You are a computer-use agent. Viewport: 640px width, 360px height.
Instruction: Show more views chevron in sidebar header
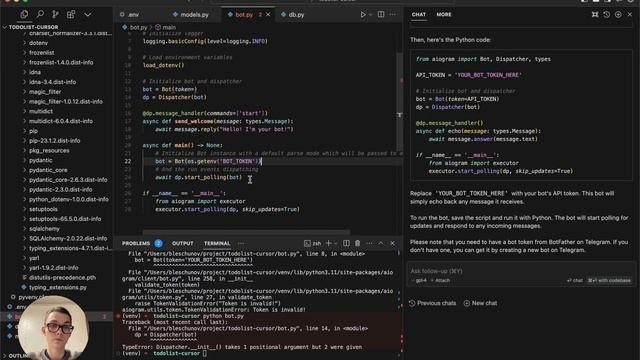coord(87,15)
